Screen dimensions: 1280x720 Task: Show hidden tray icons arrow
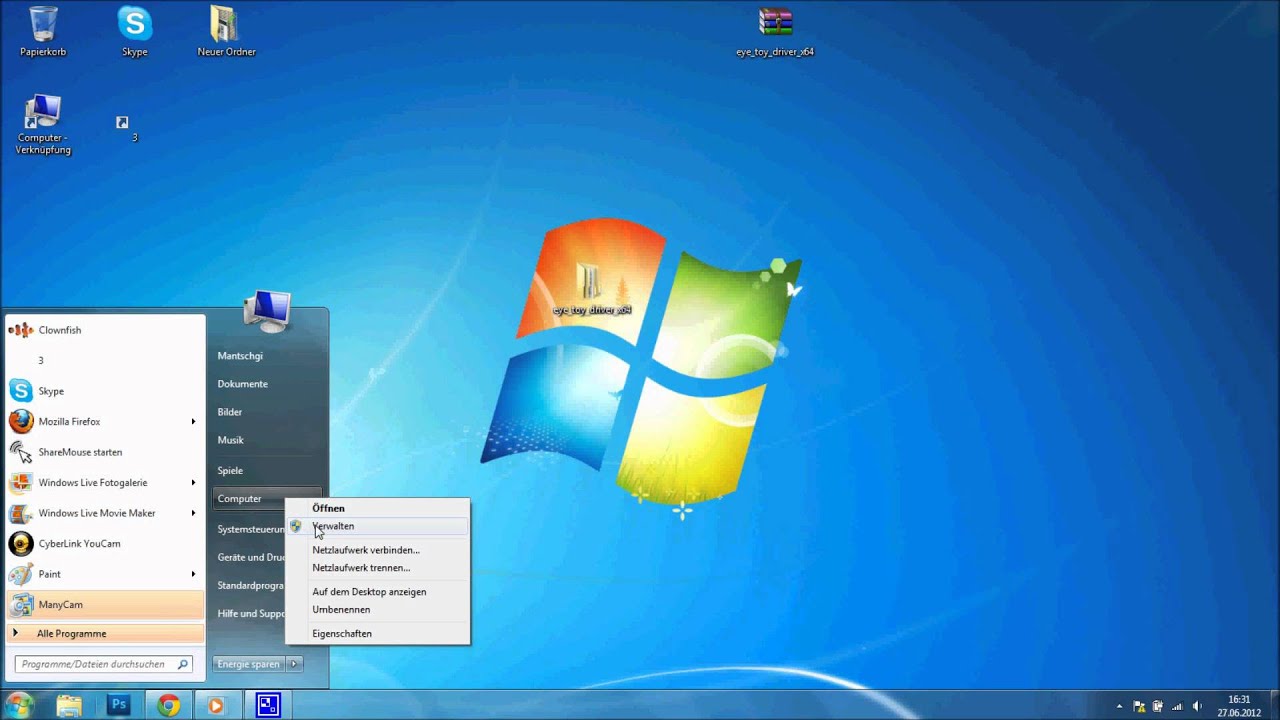coord(1119,706)
